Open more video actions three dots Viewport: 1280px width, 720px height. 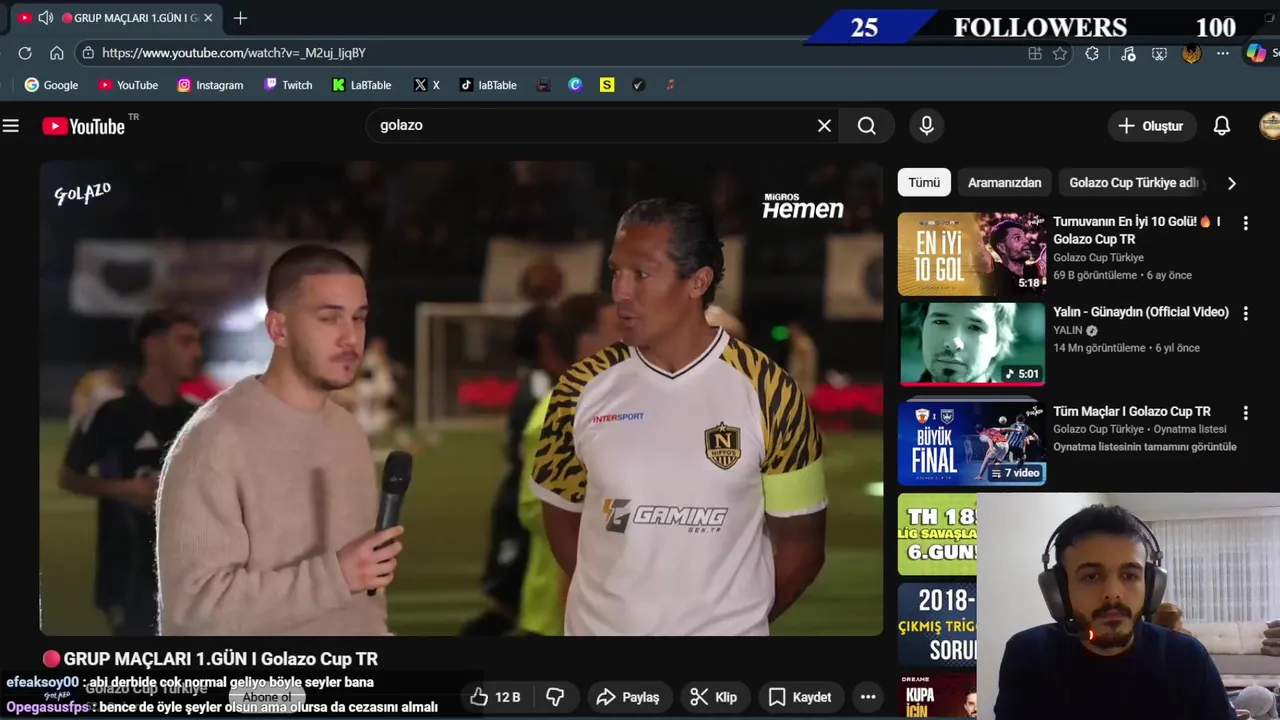tap(868, 697)
